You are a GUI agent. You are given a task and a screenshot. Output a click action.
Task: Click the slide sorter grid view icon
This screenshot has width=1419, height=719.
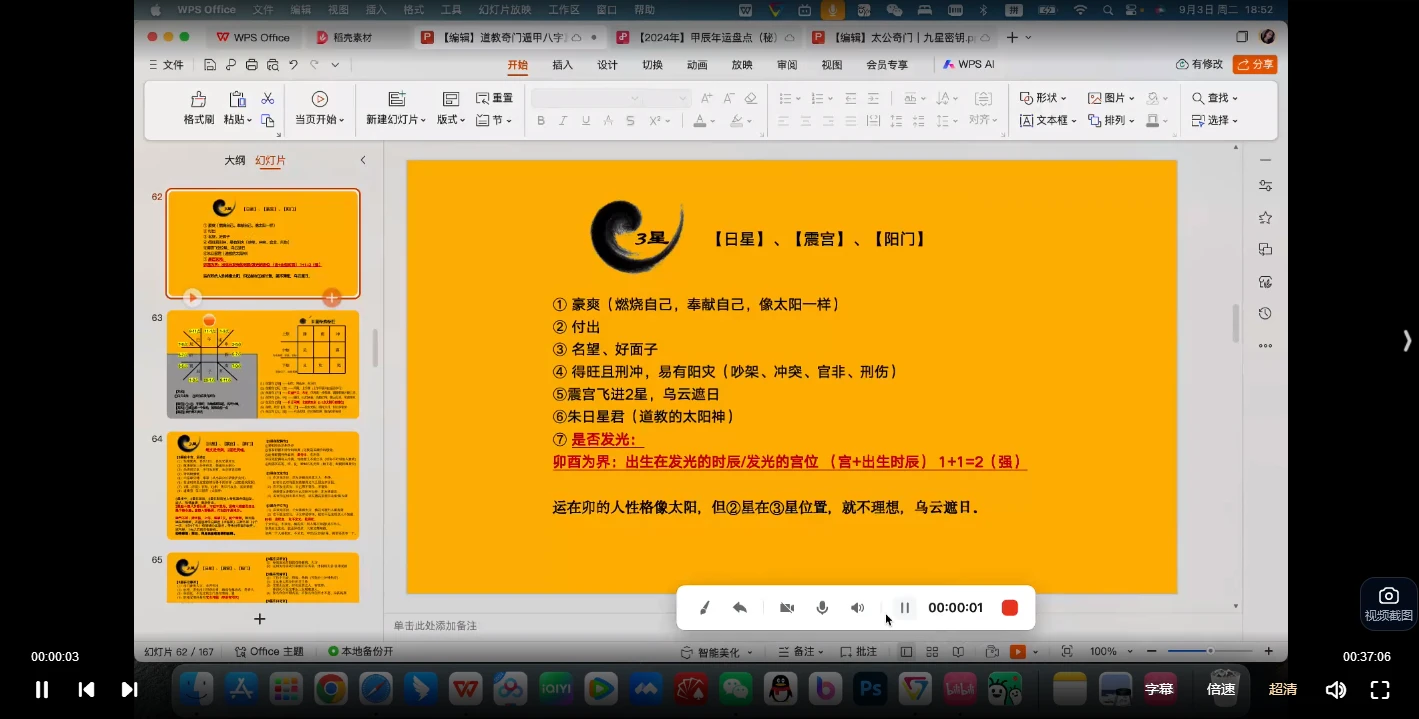[x=932, y=652]
